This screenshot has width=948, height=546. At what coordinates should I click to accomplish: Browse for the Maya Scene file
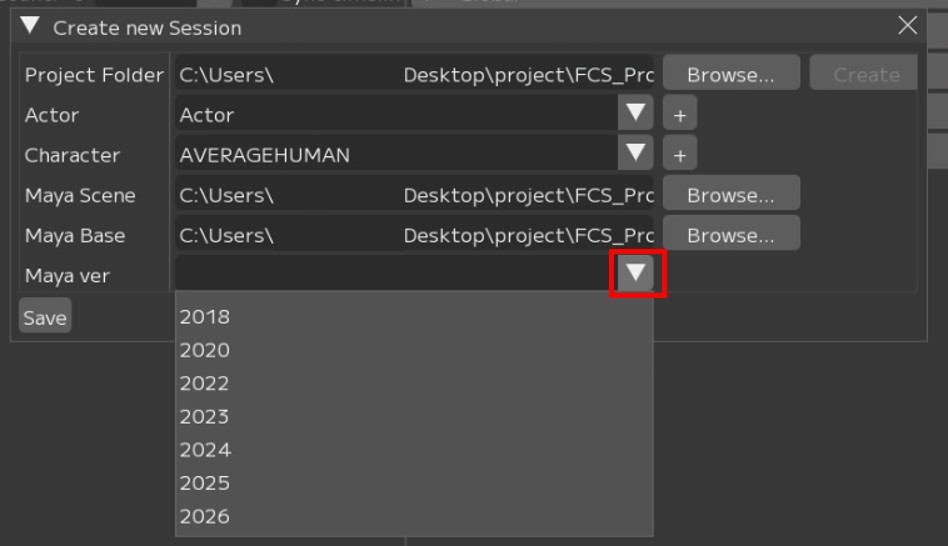pos(730,195)
